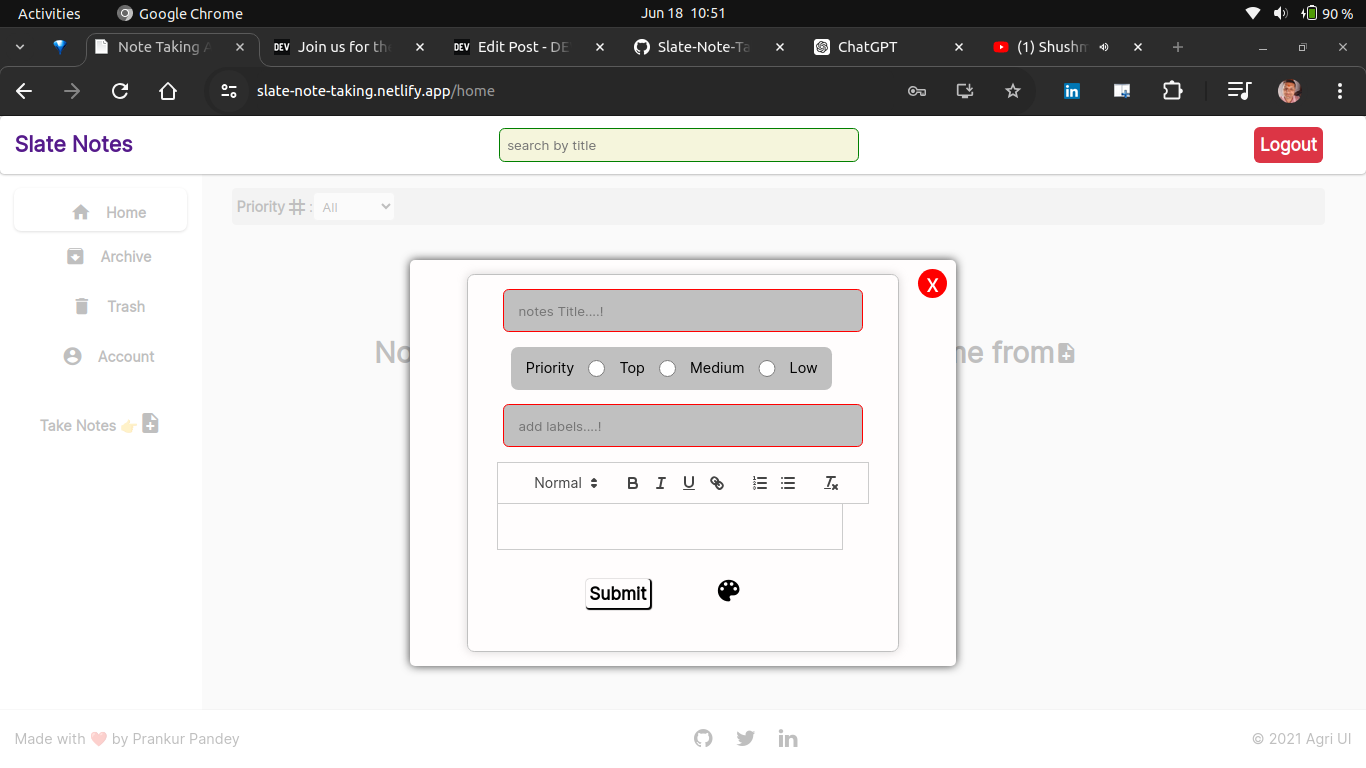Click inside the note body editor area
This screenshot has height=768, width=1366.
click(670, 526)
